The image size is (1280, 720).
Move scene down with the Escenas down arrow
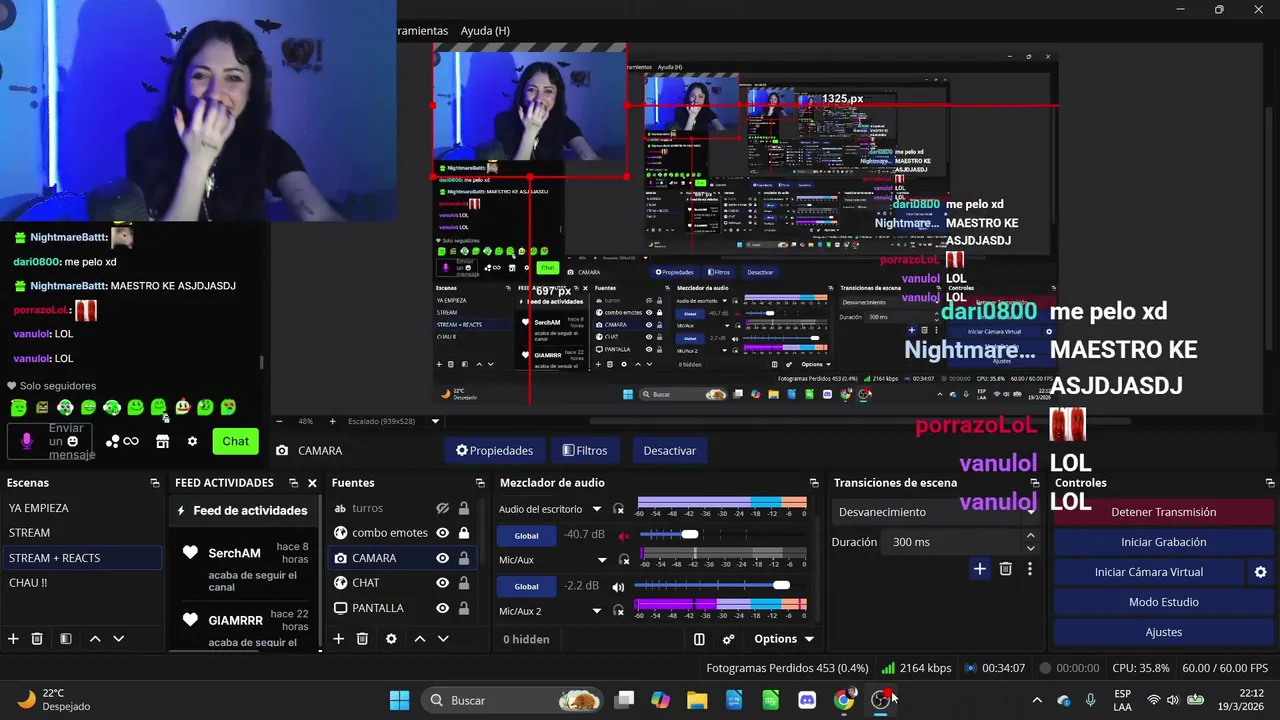point(118,639)
